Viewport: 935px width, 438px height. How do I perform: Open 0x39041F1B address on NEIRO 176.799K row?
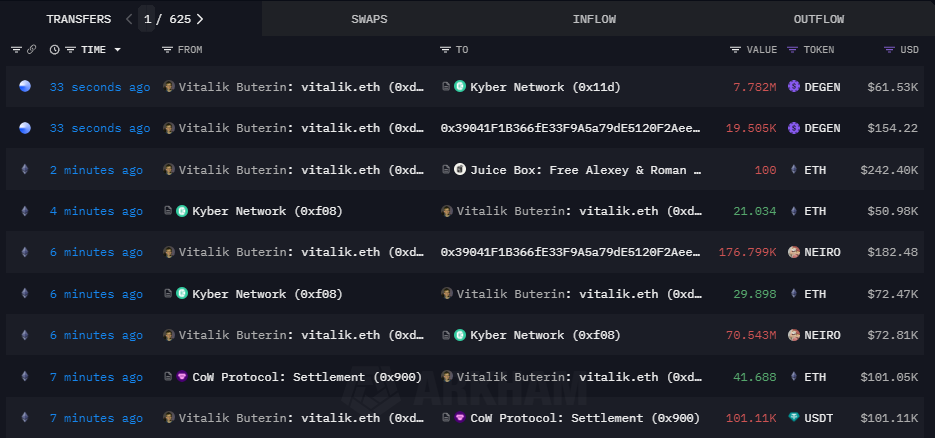(x=571, y=252)
